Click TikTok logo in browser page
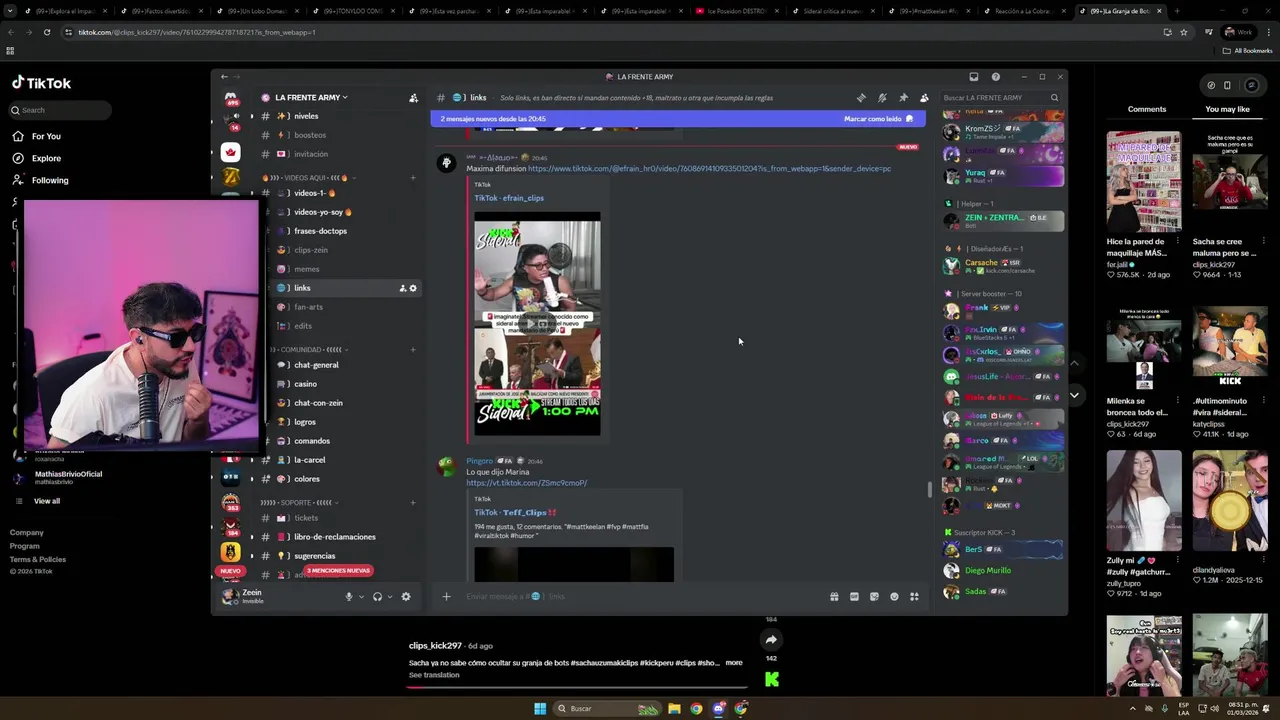This screenshot has height=720, width=1280. point(41,83)
